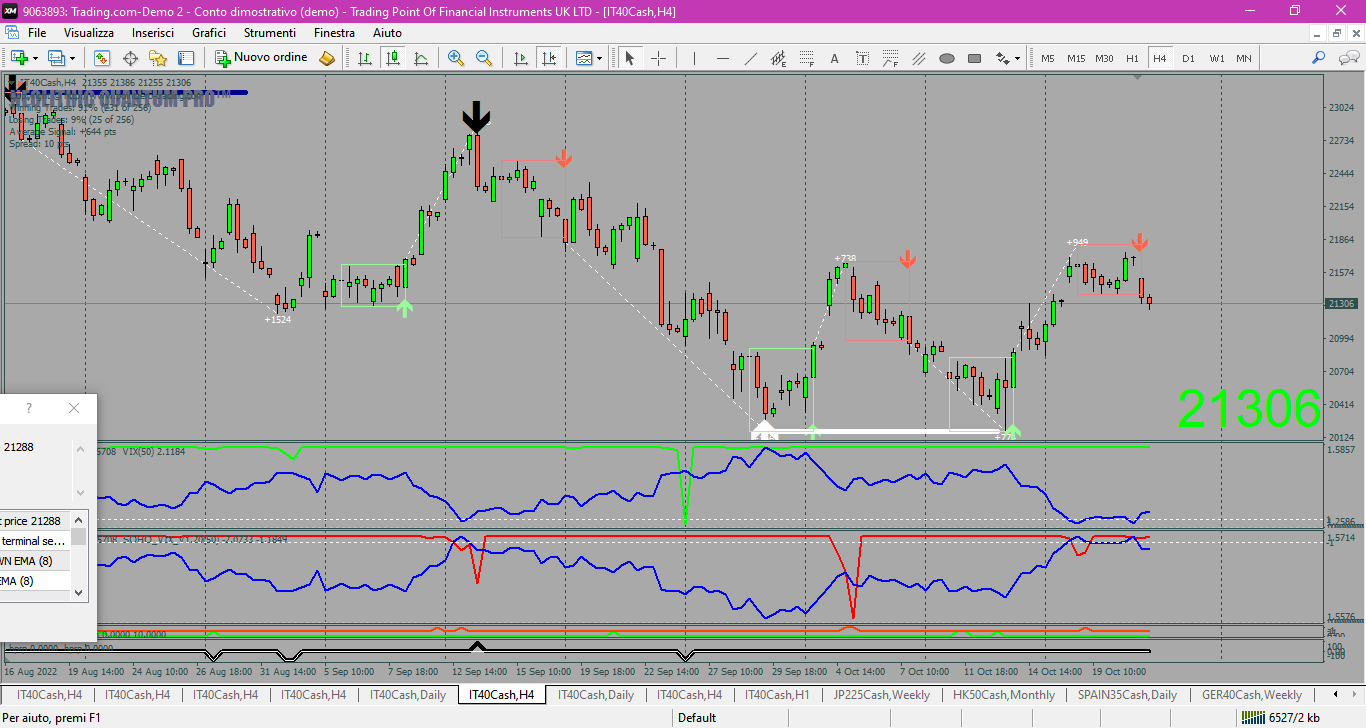This screenshot has width=1366, height=728.
Task: Switch chart to line chart mode
Action: click(421, 58)
